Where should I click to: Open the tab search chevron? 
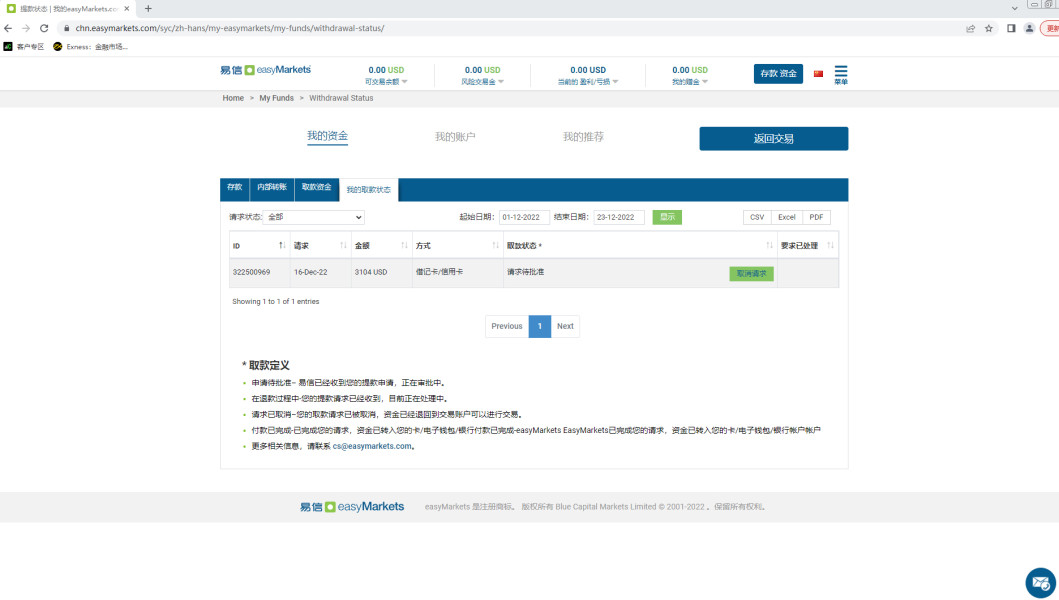1014,8
